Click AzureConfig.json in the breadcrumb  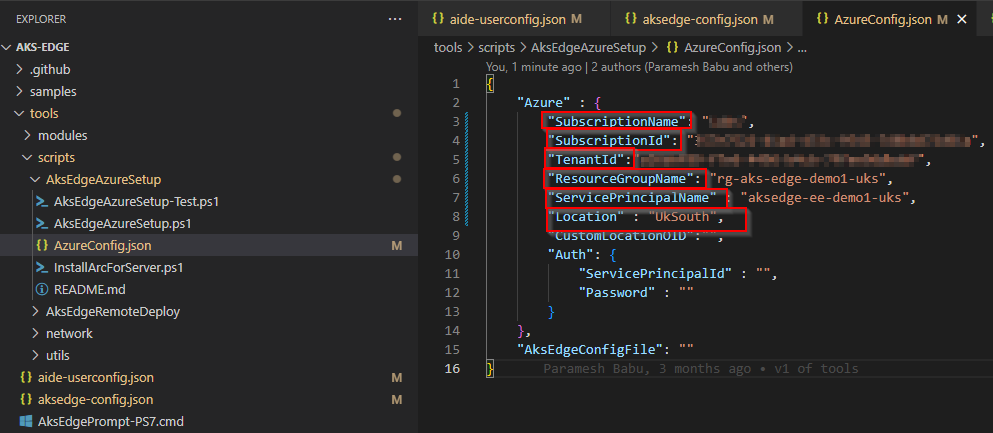pos(733,47)
